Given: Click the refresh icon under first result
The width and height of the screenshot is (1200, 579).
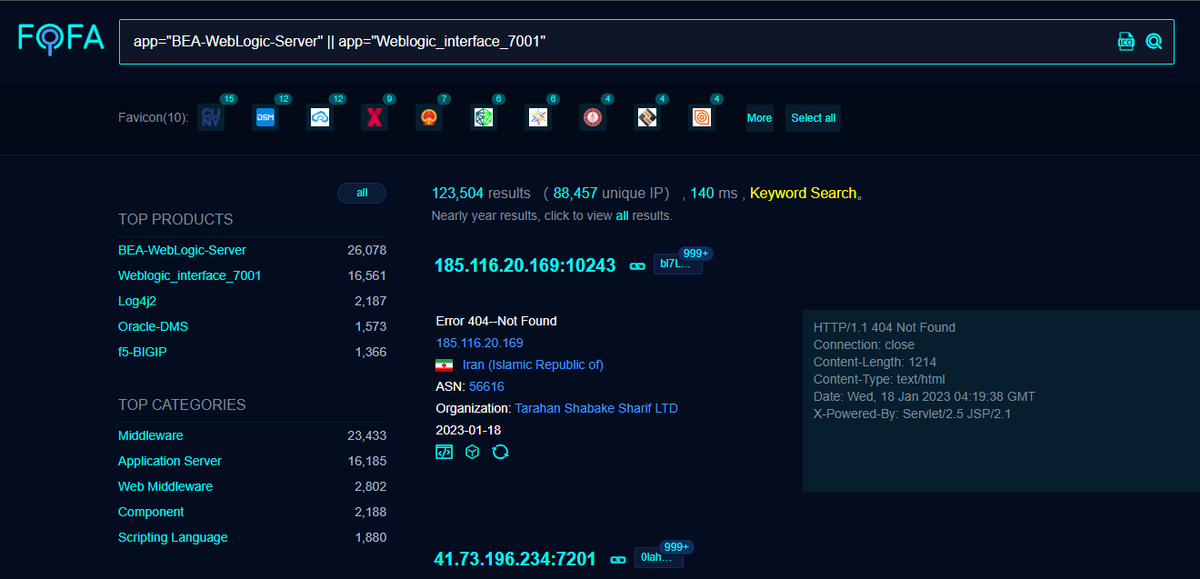Looking at the screenshot, I should pyautogui.click(x=500, y=452).
